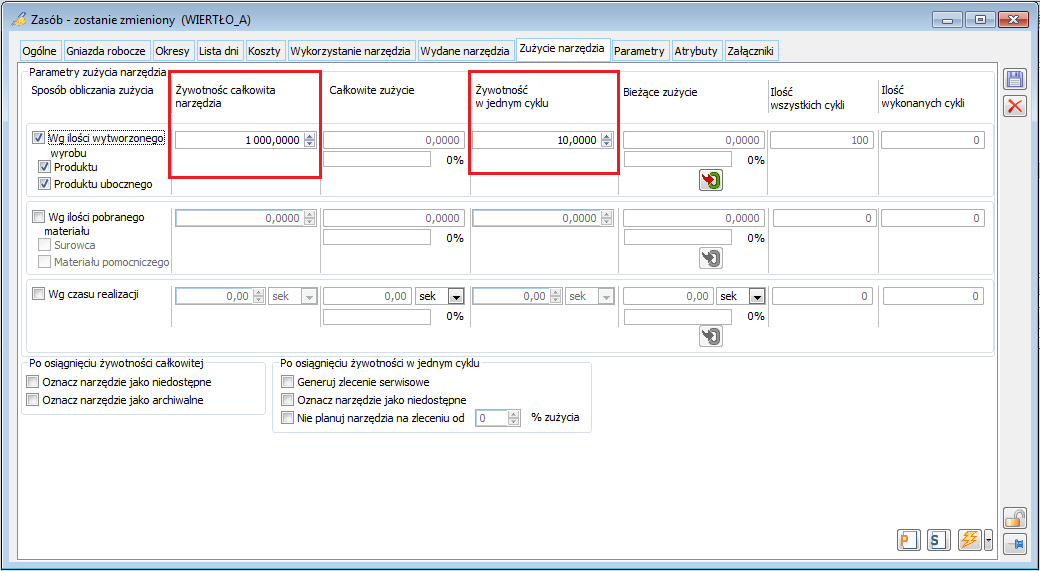
Task: Click total wear progress bar in time row
Action: [x=377, y=316]
